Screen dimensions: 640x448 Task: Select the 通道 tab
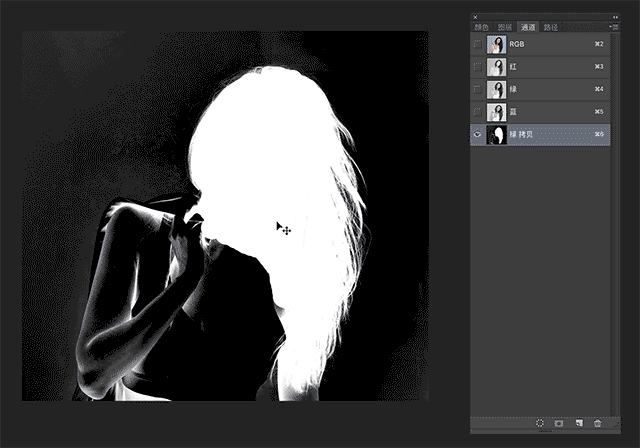pos(528,27)
